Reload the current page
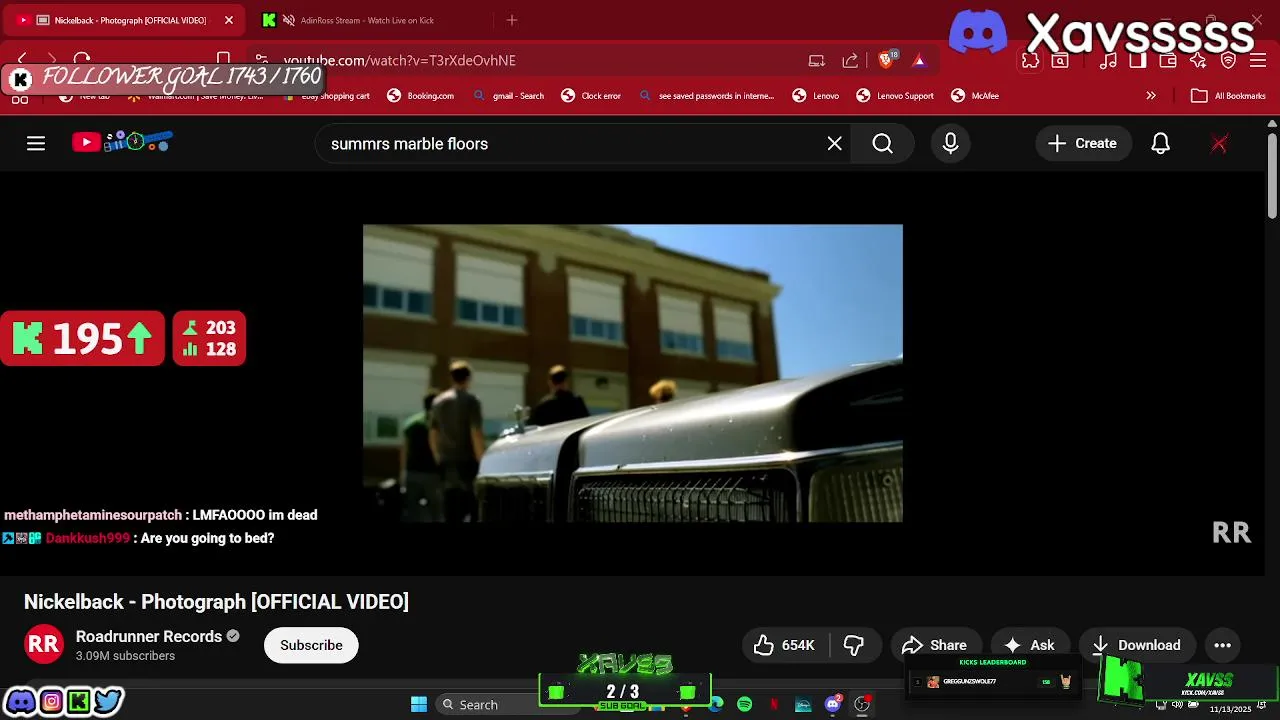The width and height of the screenshot is (1280, 720). [x=82, y=60]
